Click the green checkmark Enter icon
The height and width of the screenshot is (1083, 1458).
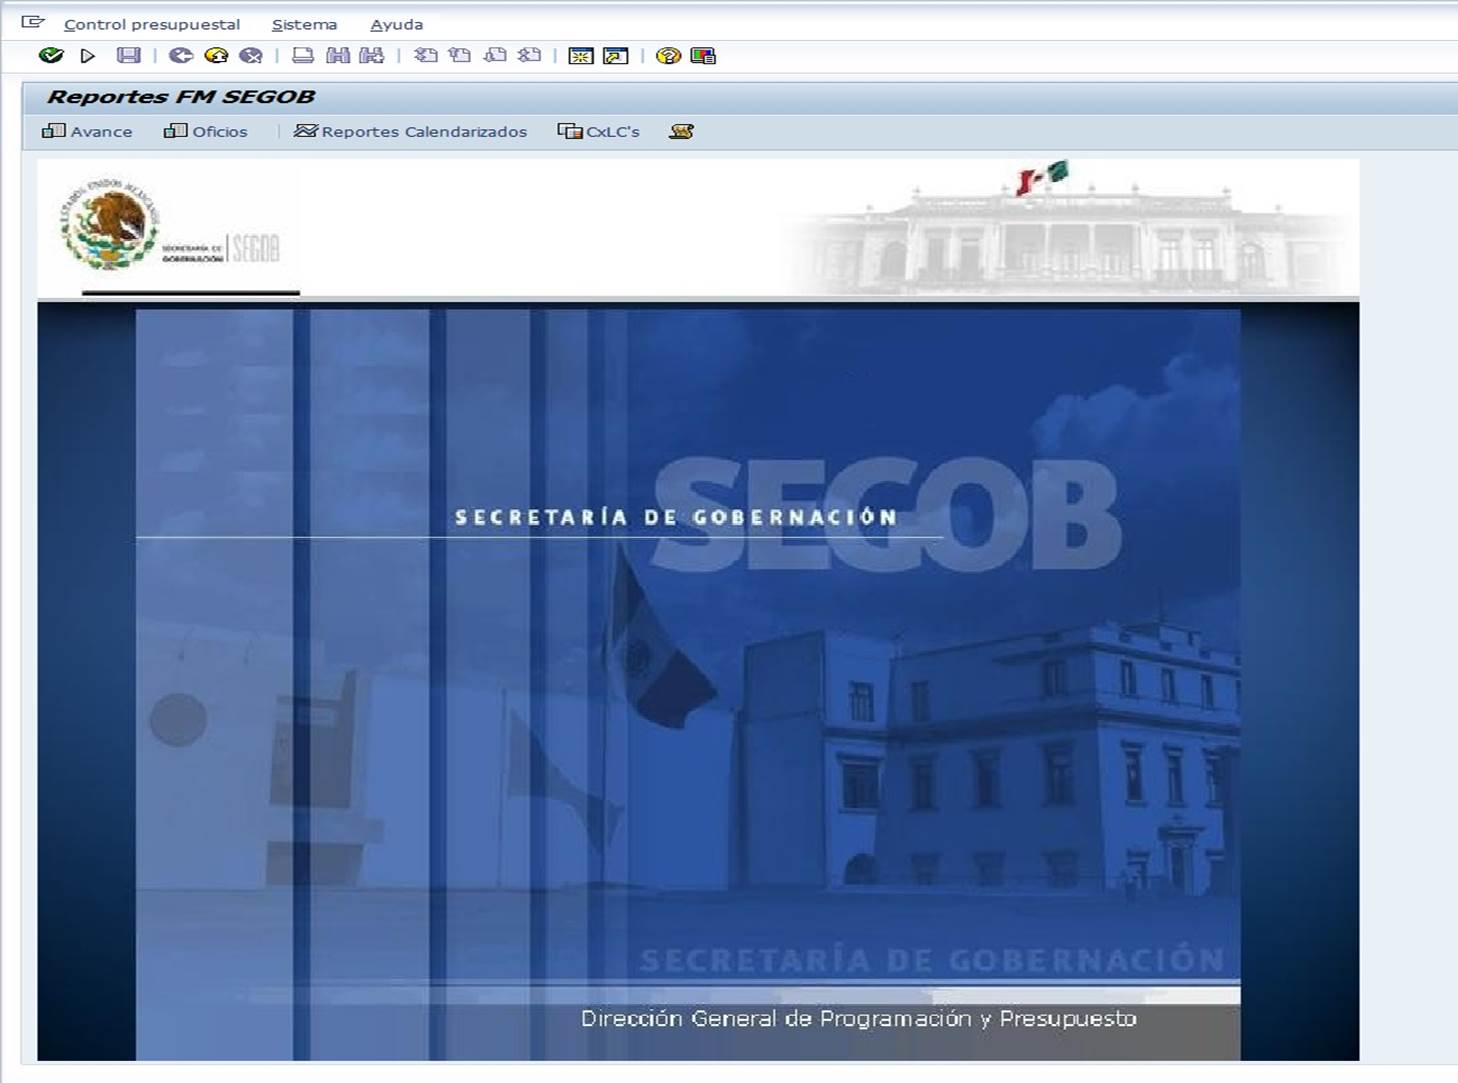click(x=51, y=56)
